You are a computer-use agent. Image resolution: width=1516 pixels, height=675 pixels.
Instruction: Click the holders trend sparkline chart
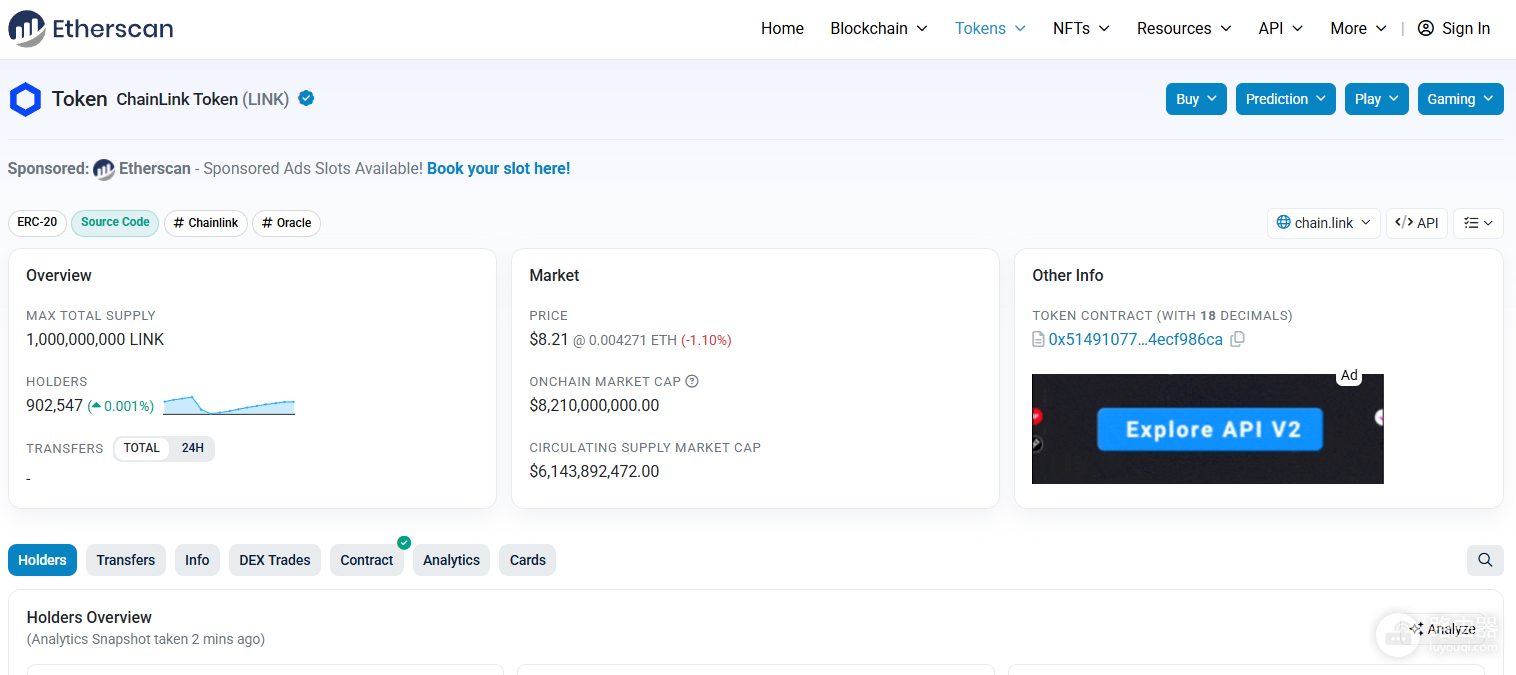(x=229, y=405)
